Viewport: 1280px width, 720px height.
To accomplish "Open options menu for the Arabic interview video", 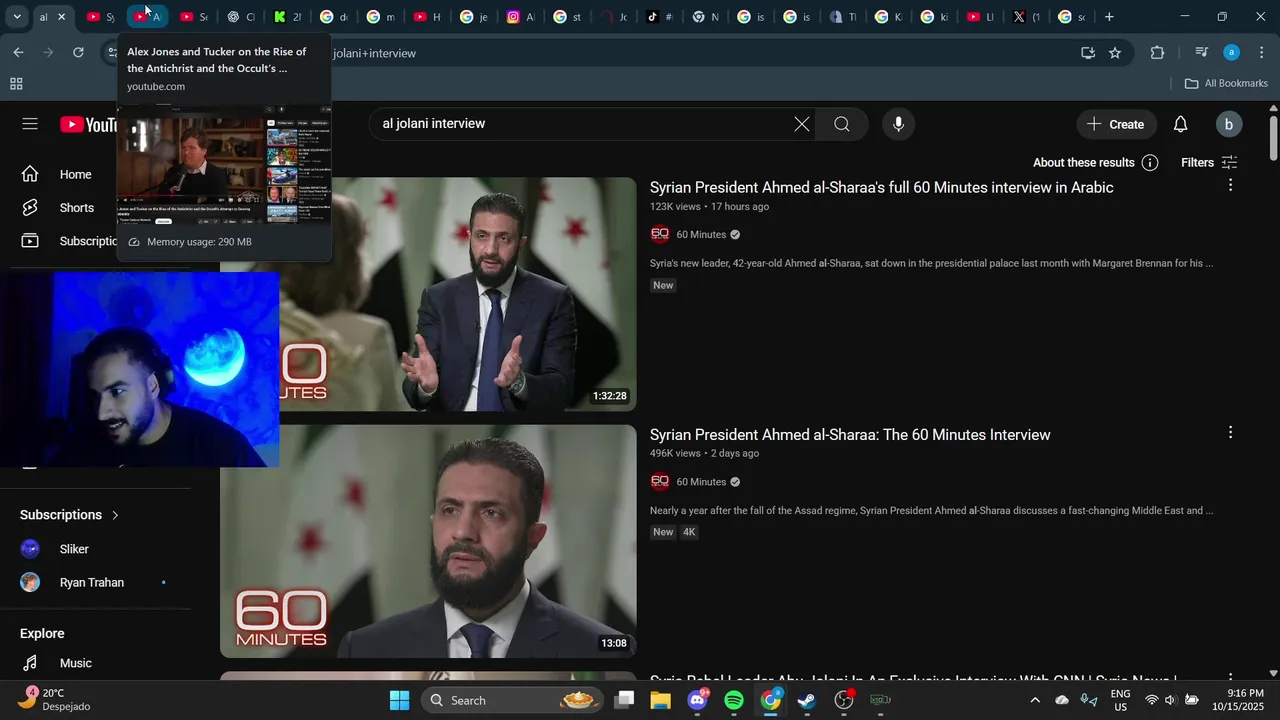I will pyautogui.click(x=1230, y=186).
